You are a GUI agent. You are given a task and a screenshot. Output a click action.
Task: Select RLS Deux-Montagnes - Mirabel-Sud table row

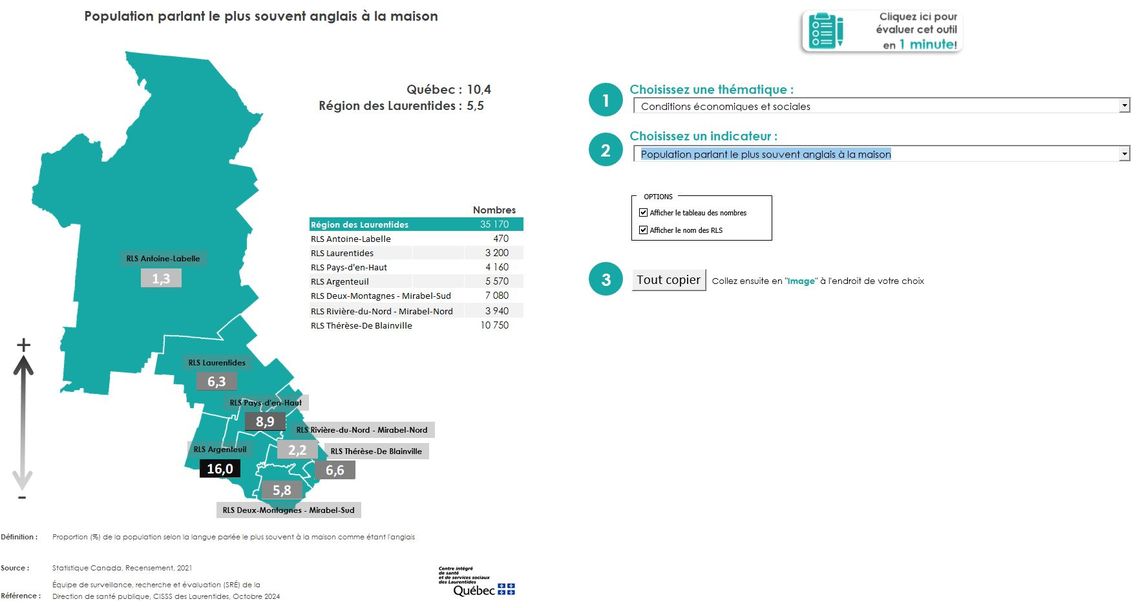coord(416,296)
